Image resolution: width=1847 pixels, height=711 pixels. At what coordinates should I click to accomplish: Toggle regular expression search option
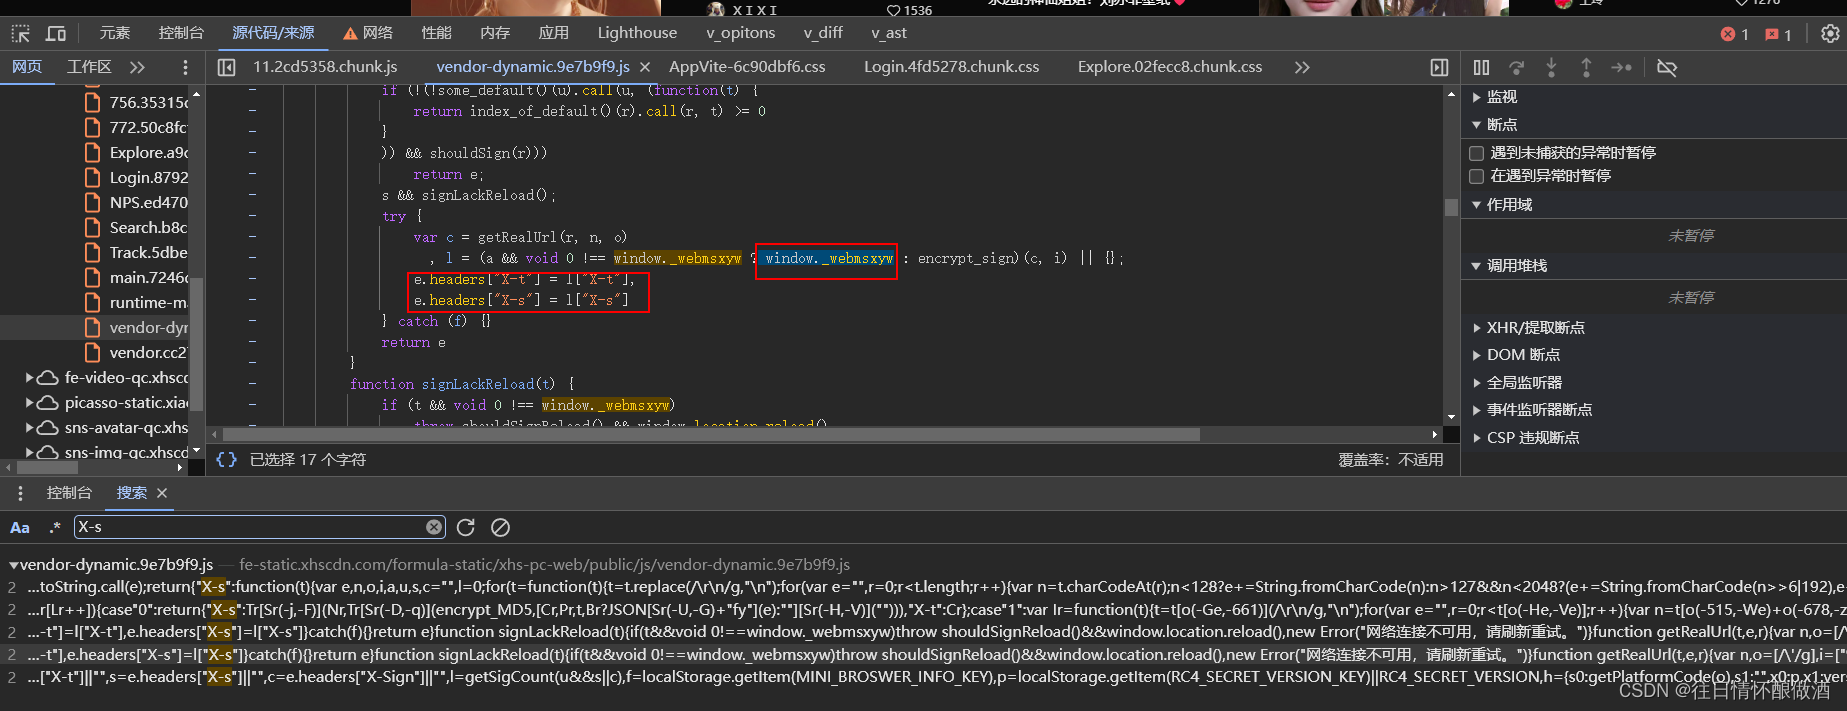tap(55, 527)
